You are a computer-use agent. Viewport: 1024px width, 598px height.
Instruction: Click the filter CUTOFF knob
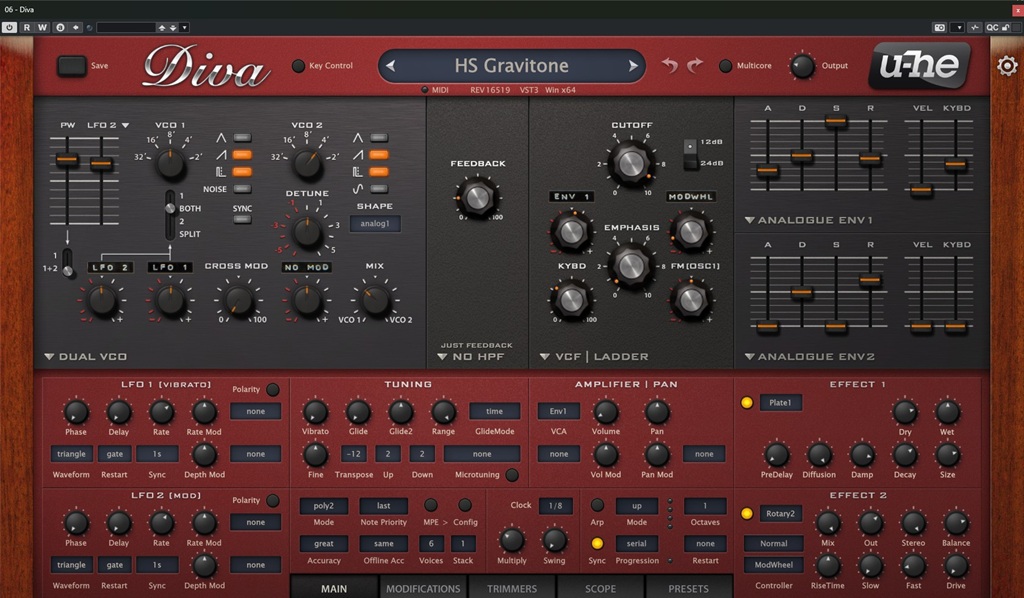pos(631,163)
